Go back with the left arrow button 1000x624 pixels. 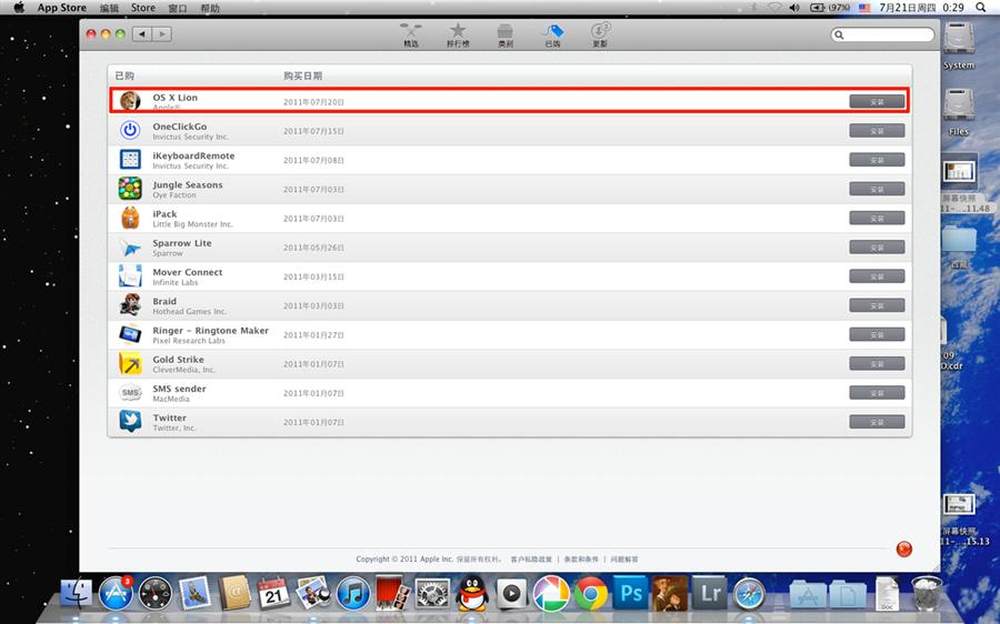142,34
